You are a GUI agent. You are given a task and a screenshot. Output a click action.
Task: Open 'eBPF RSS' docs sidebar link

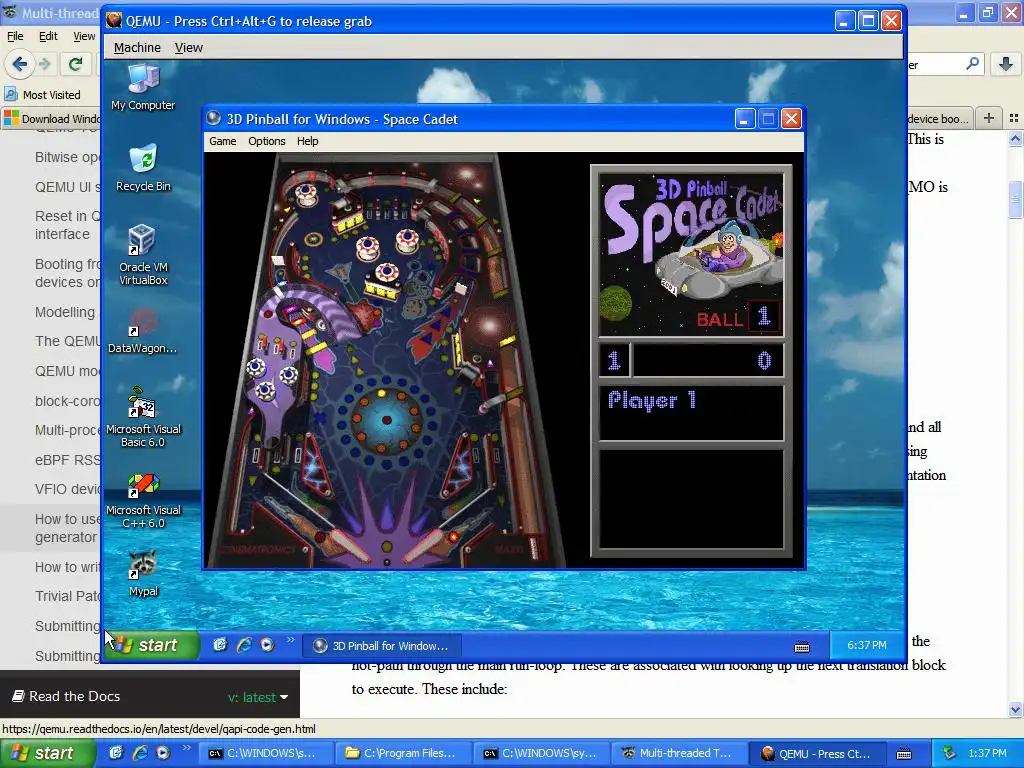tap(68, 460)
